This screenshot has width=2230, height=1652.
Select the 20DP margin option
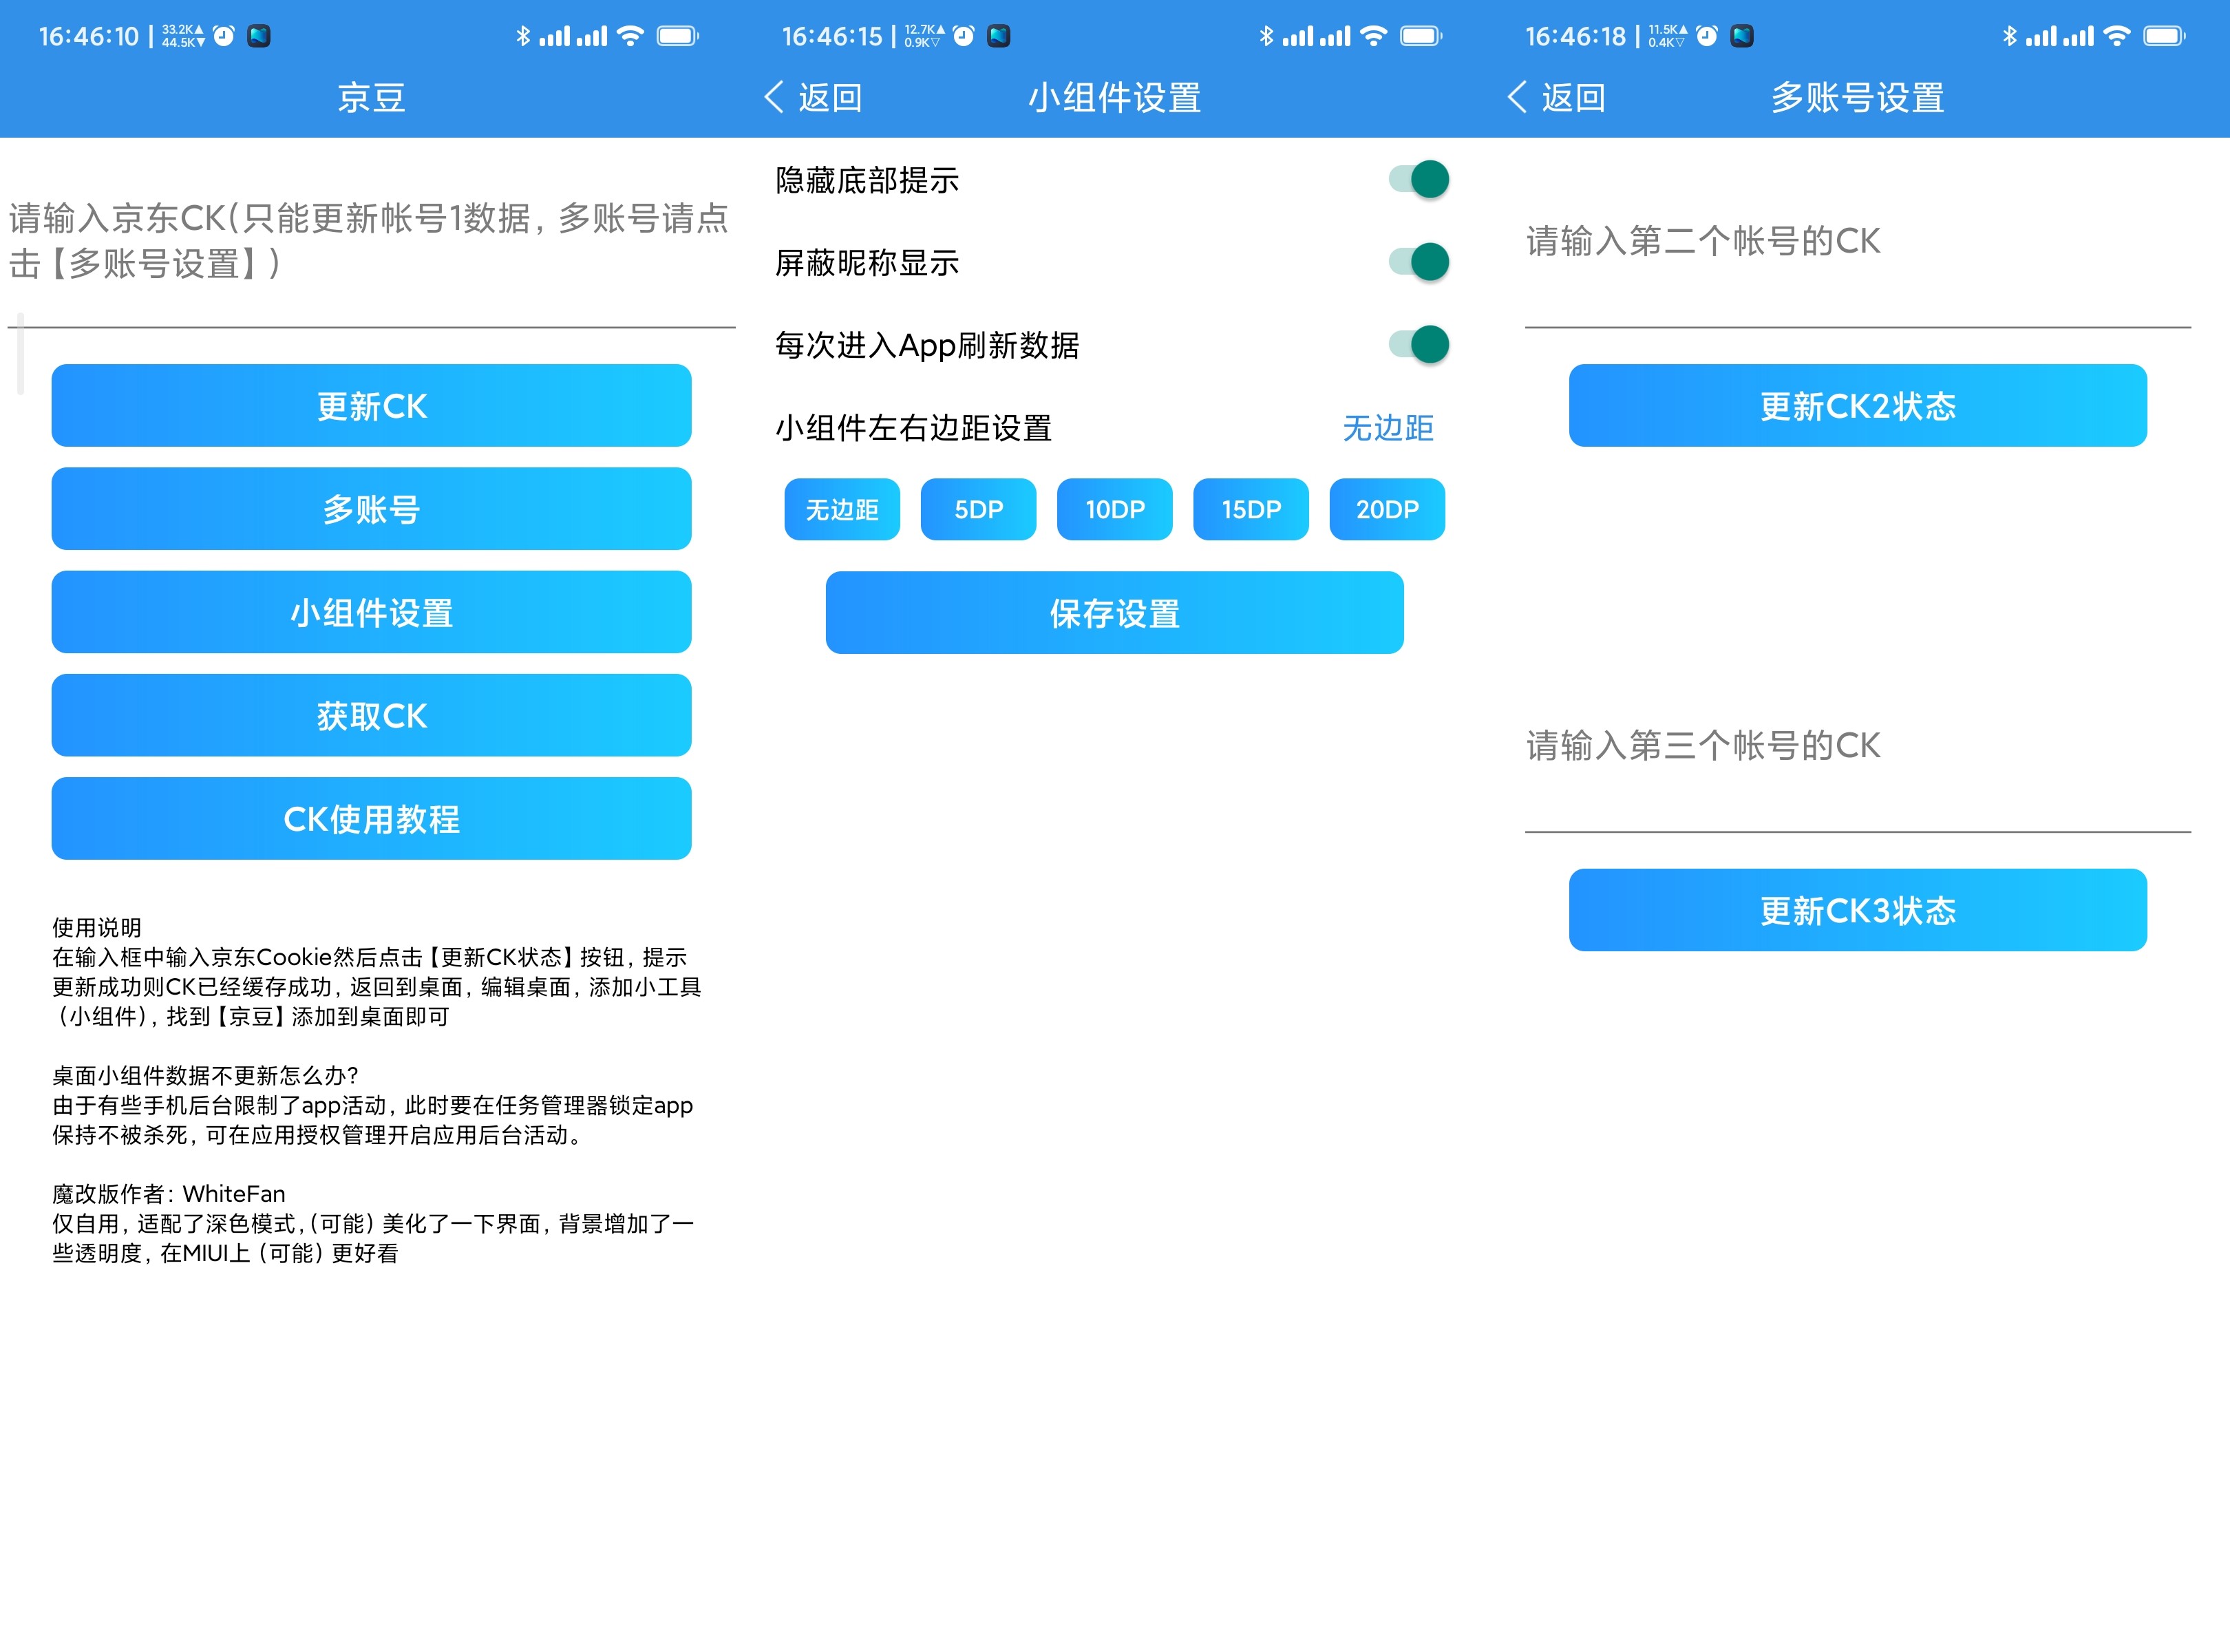[x=1387, y=509]
